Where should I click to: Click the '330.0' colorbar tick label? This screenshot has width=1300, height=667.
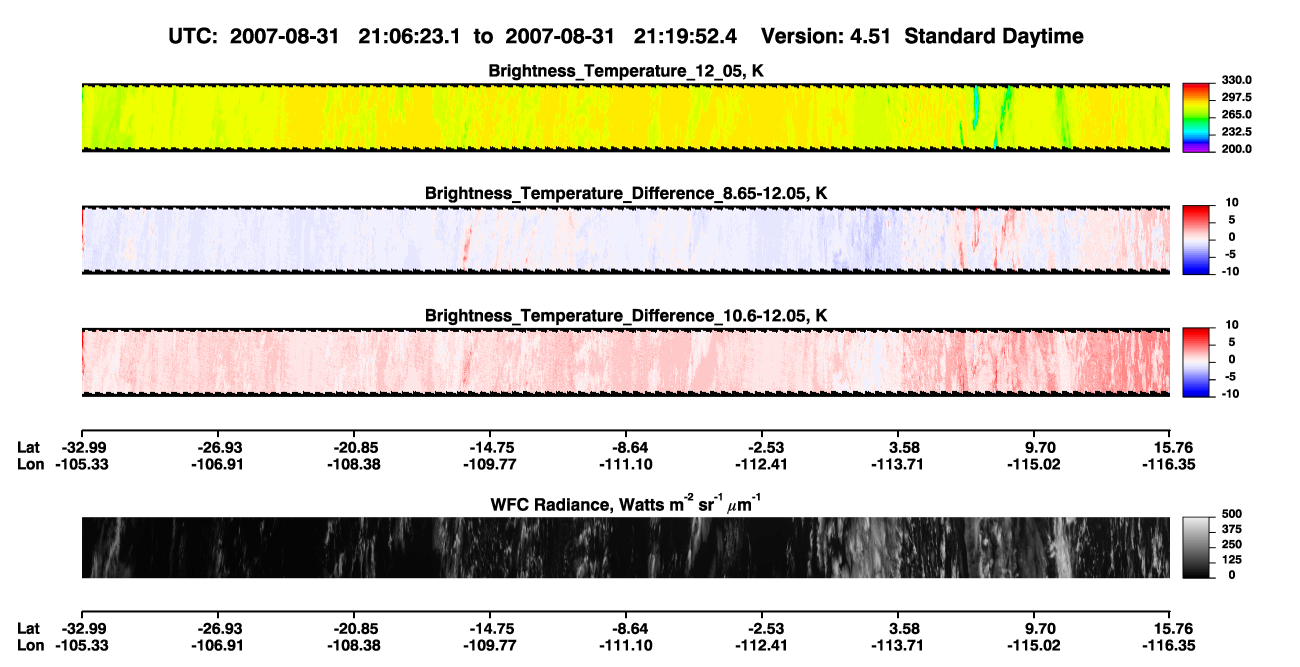(x=1238, y=80)
